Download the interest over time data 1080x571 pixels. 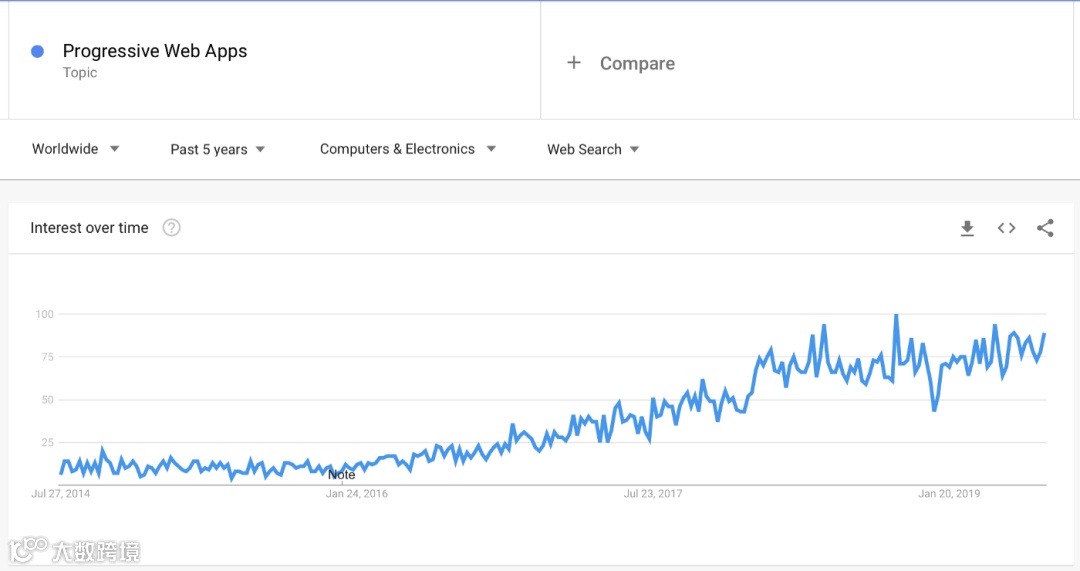click(967, 228)
